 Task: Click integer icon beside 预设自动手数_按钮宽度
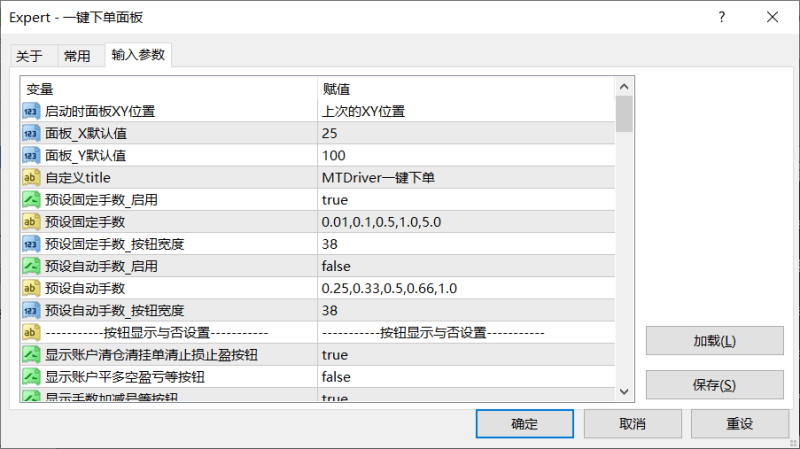point(31,310)
